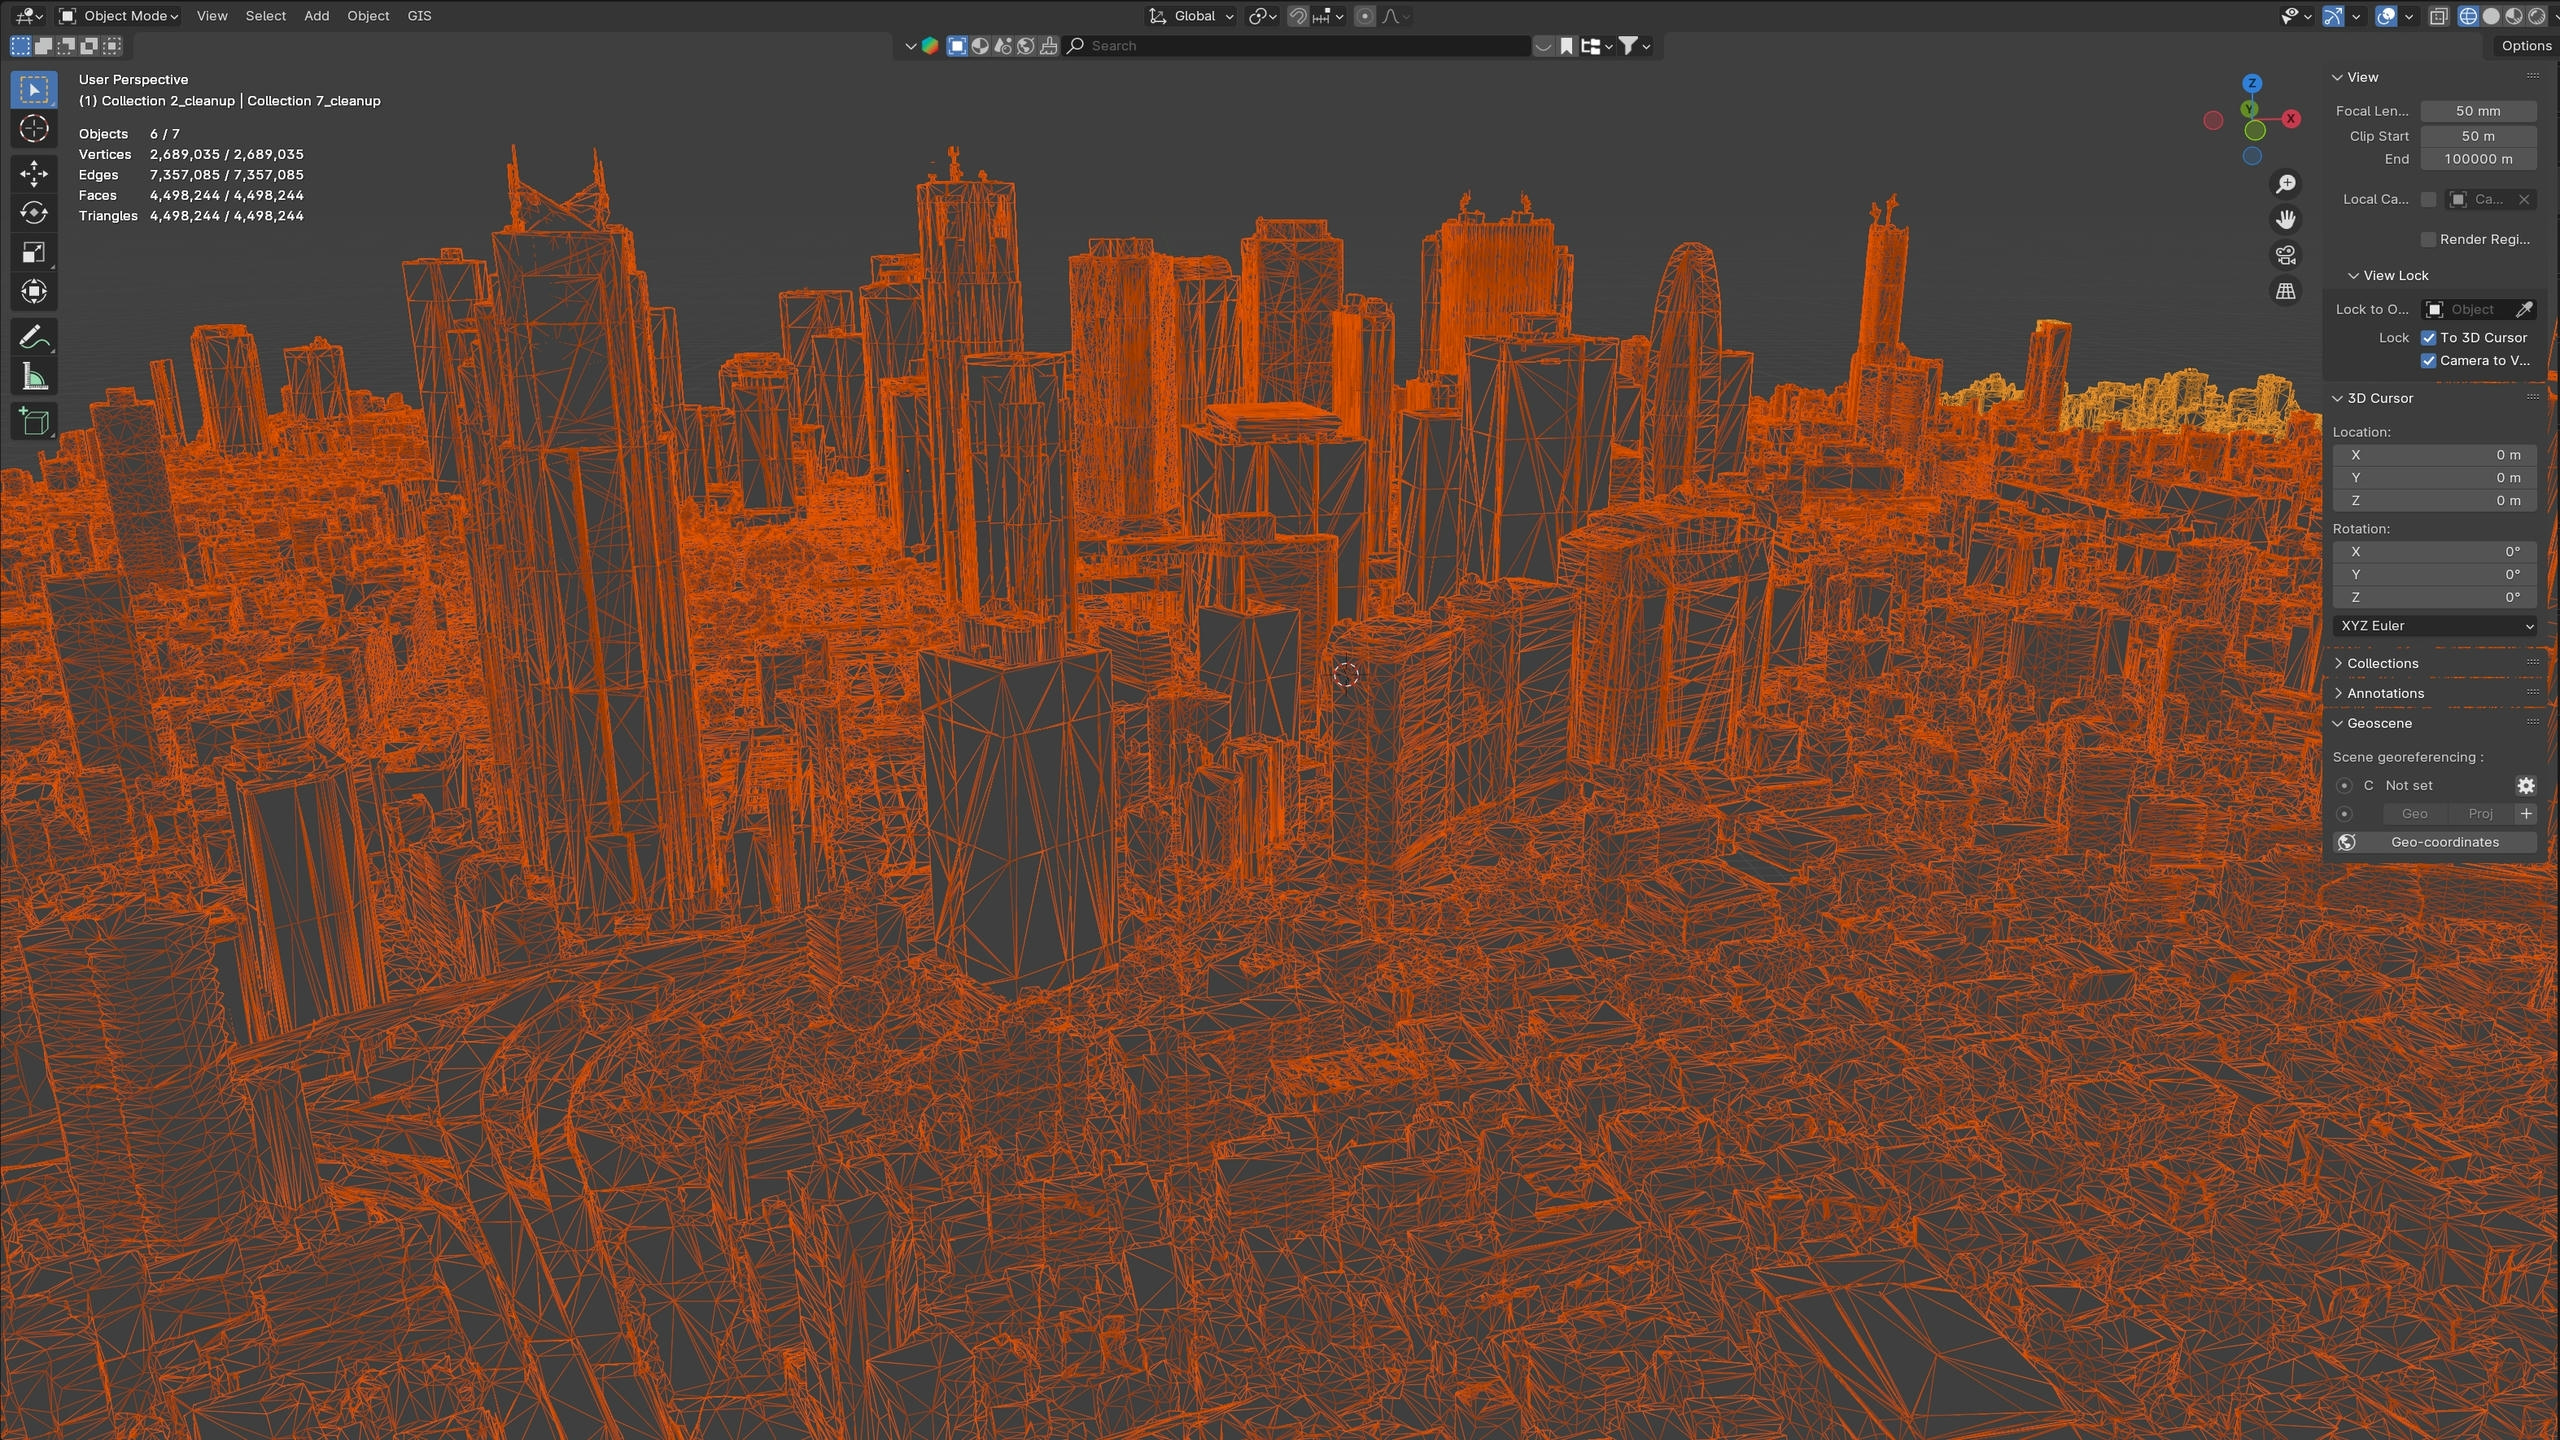Click the plus button beside Proj

[2526, 814]
